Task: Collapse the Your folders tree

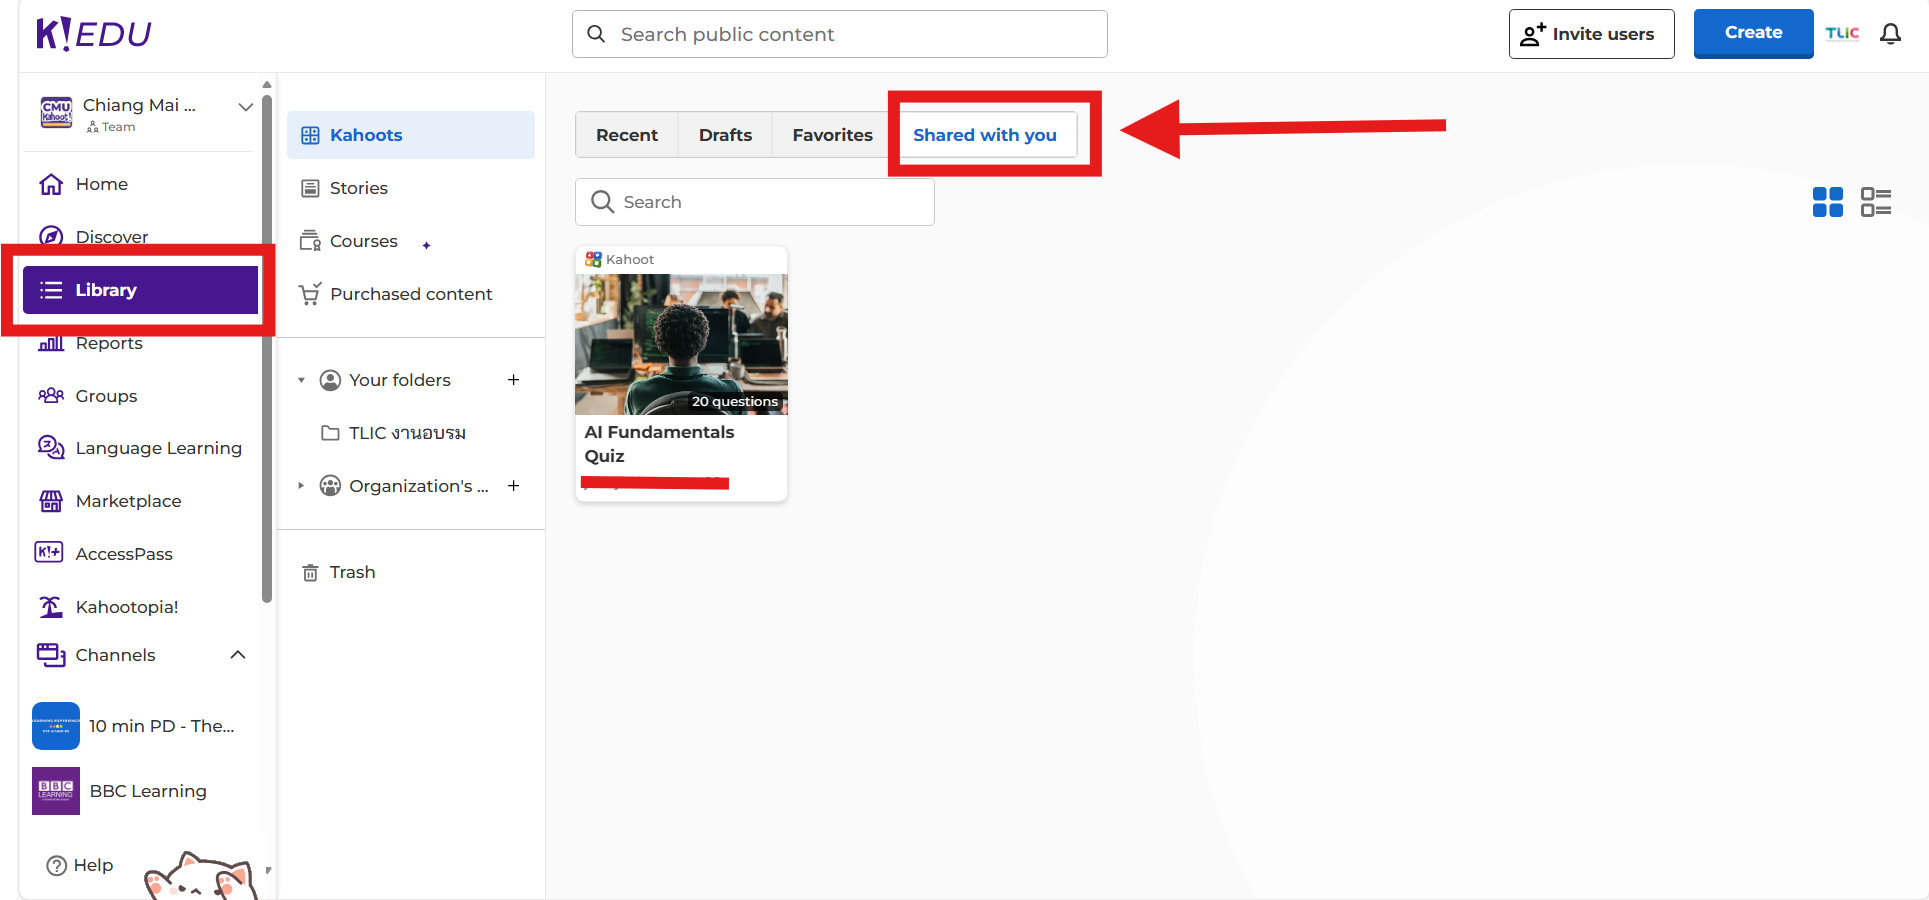Action: [301, 380]
